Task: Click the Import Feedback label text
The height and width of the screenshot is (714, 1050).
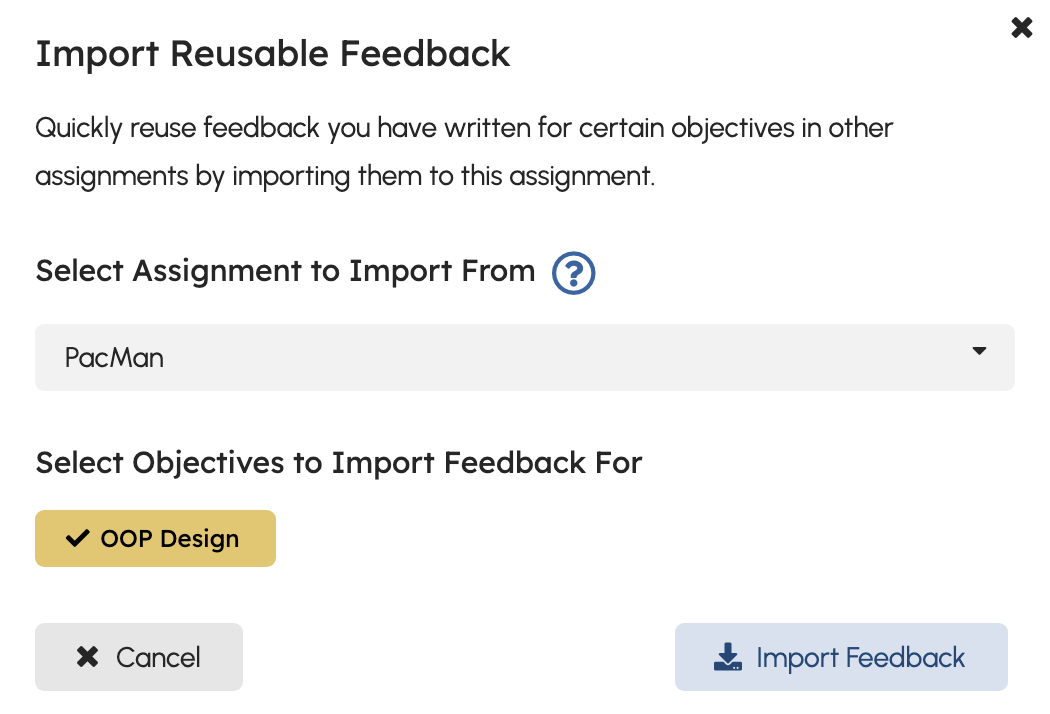Action: point(860,657)
